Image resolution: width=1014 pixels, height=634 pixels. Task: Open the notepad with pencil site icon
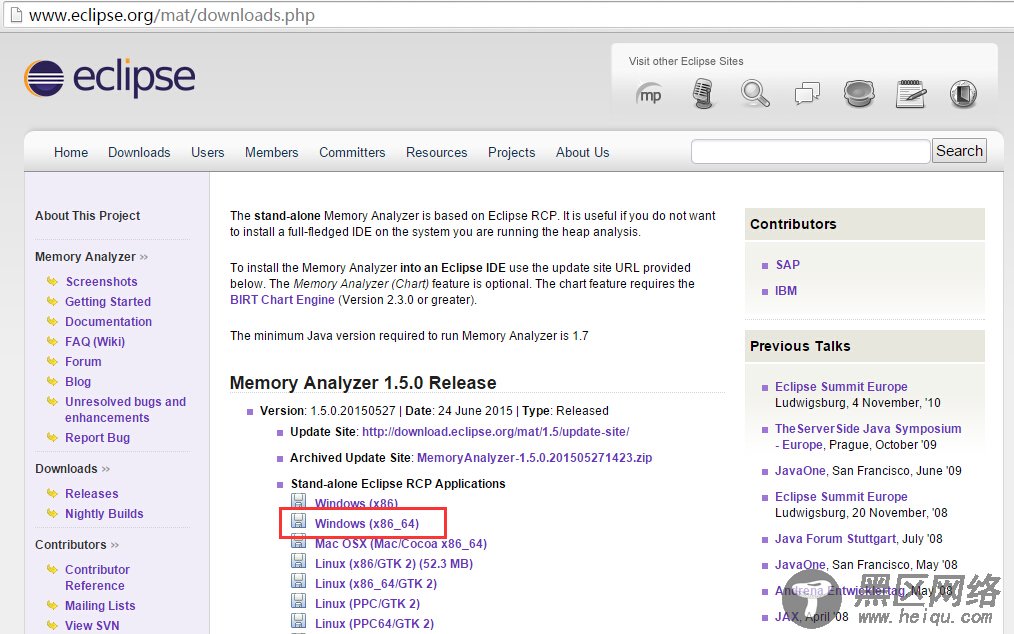pos(911,94)
